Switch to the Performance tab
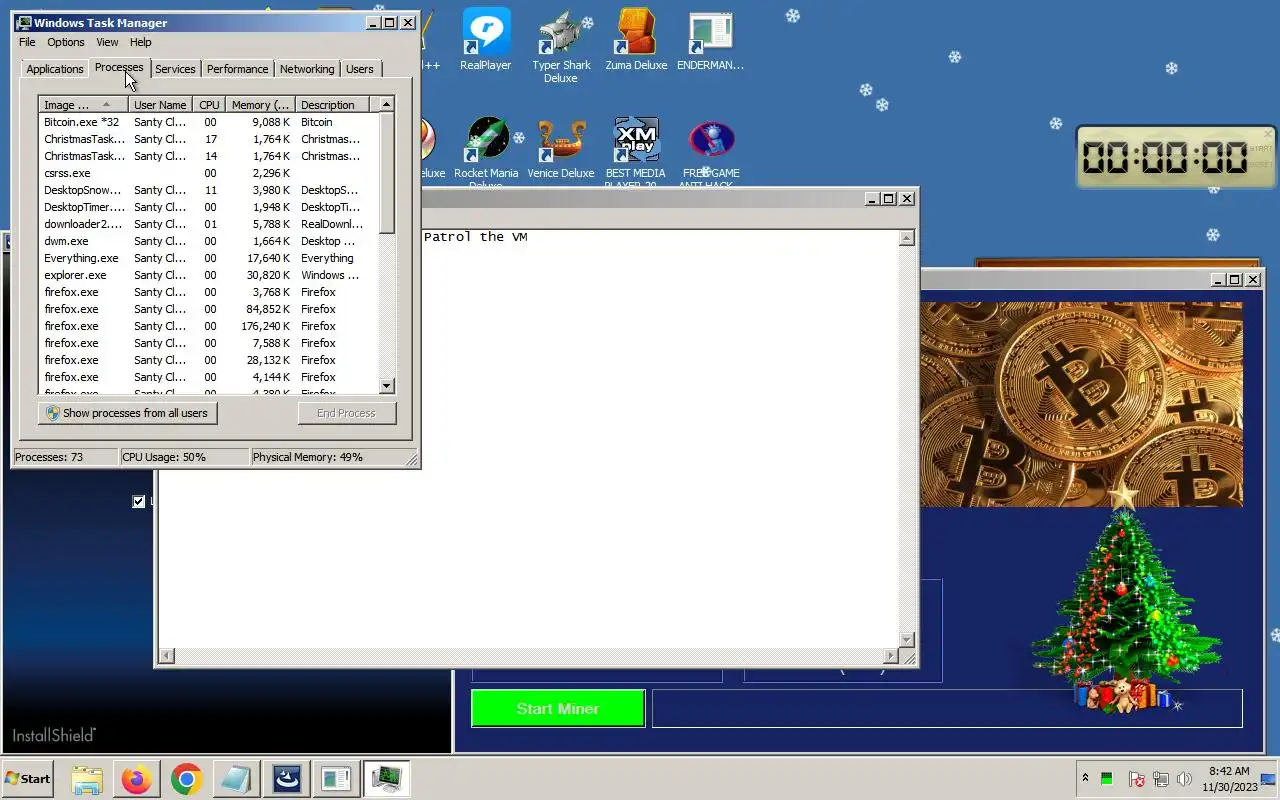The image size is (1280, 800). click(237, 69)
